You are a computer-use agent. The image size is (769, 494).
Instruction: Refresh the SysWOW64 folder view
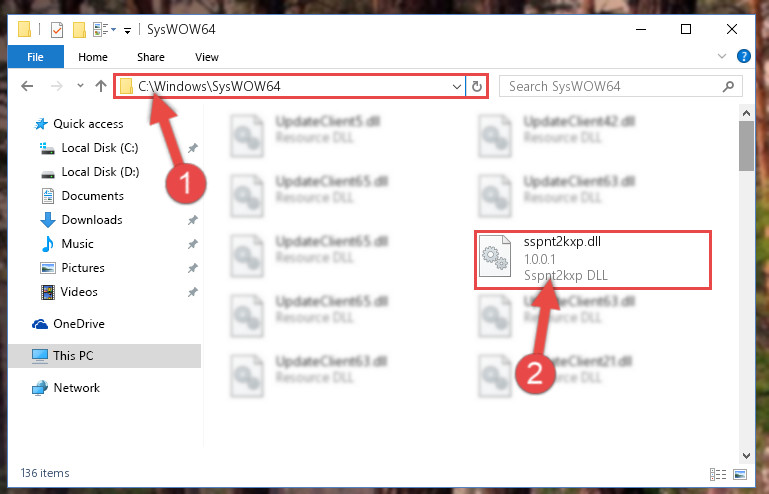[476, 87]
